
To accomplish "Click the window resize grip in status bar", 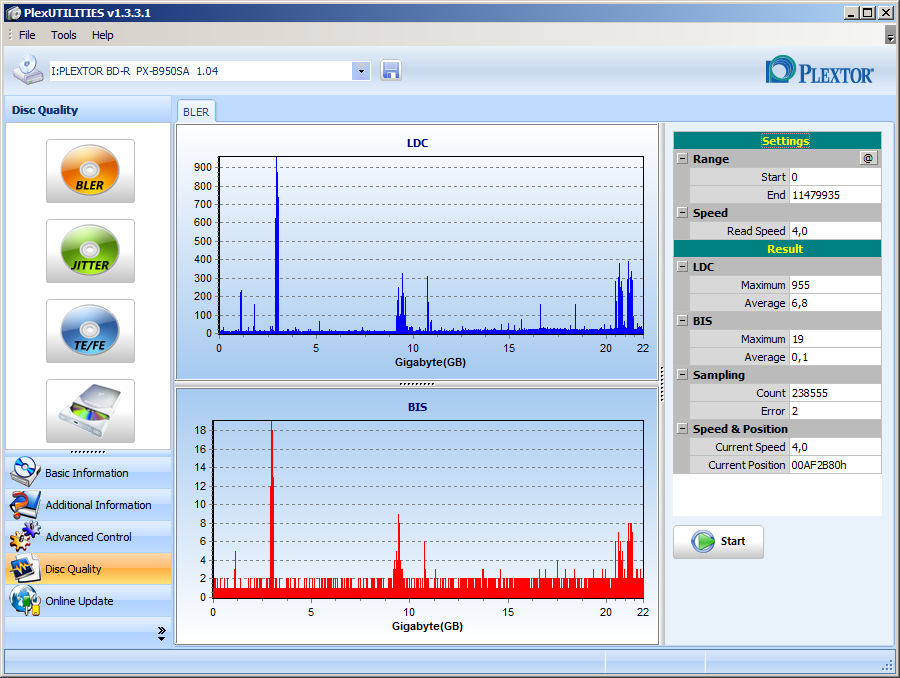I will point(887,665).
